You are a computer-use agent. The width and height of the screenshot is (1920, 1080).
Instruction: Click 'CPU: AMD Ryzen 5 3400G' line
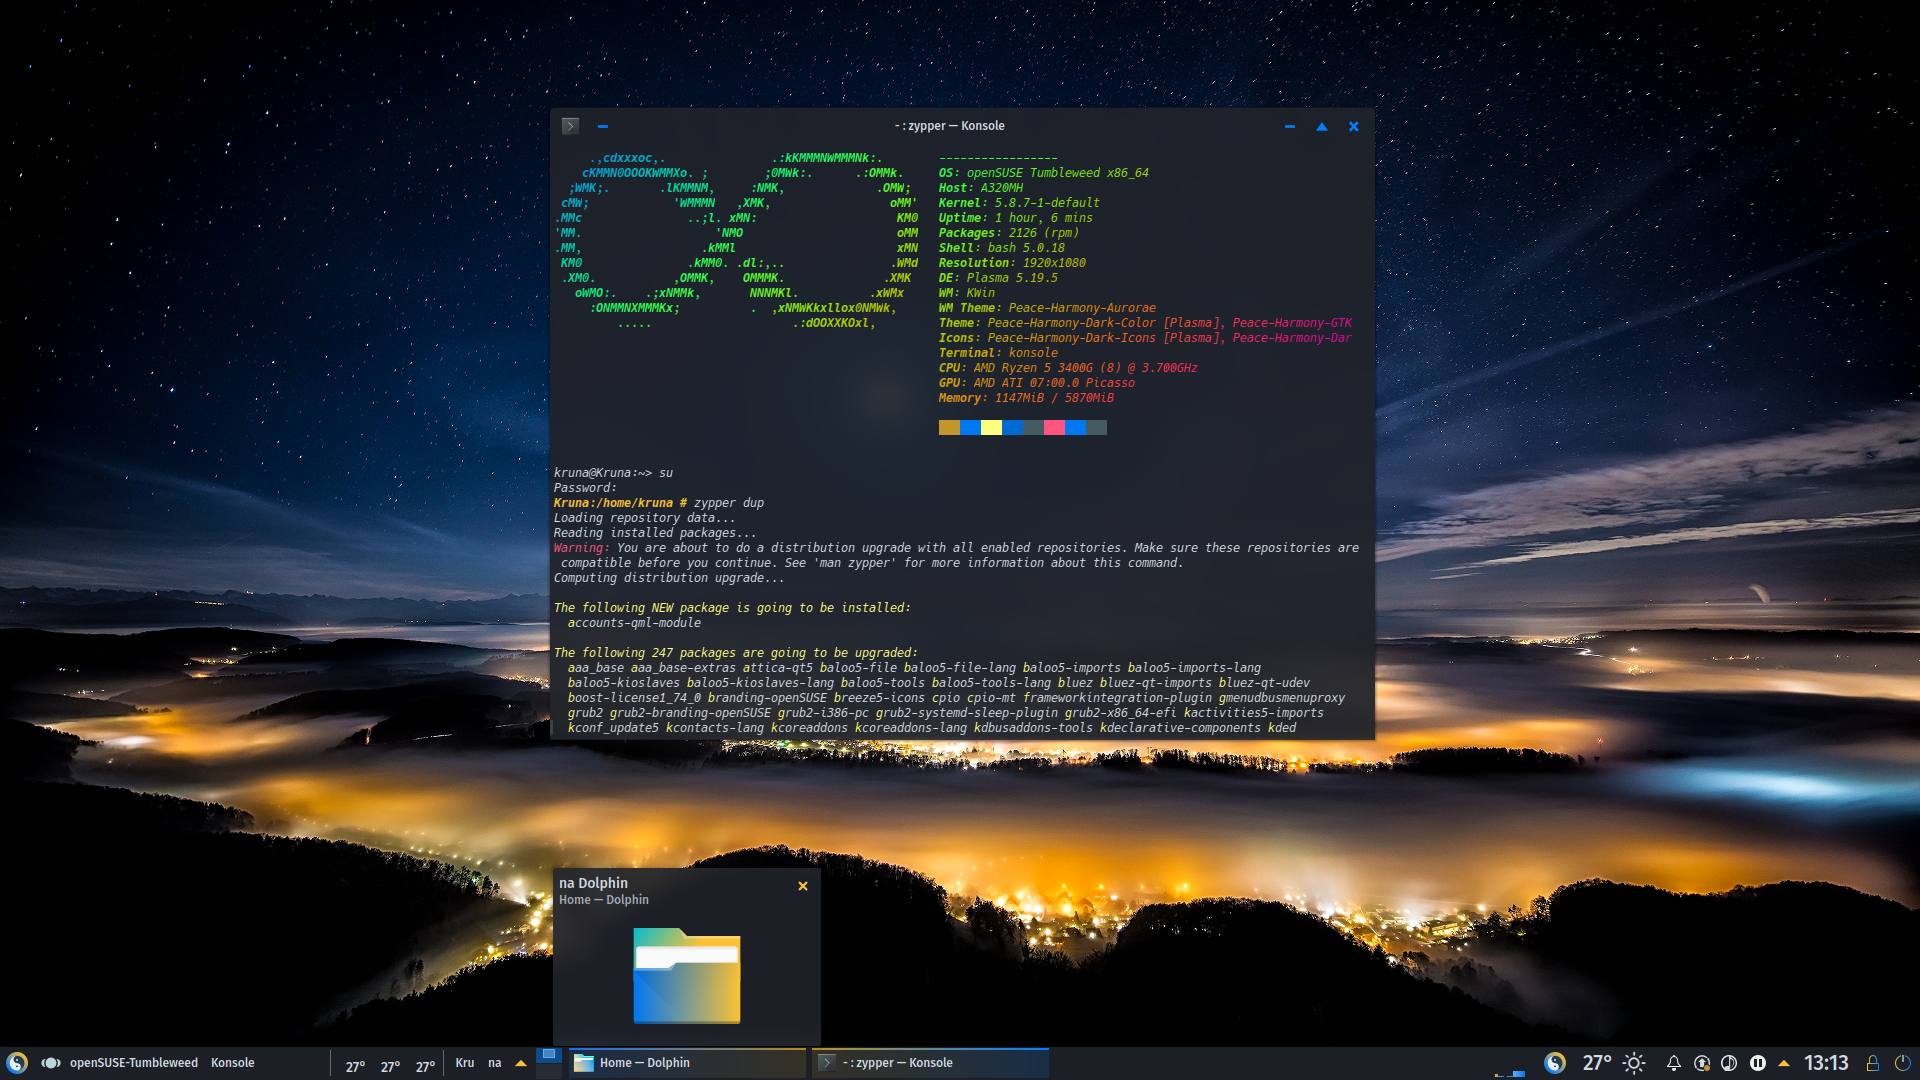1067,368
